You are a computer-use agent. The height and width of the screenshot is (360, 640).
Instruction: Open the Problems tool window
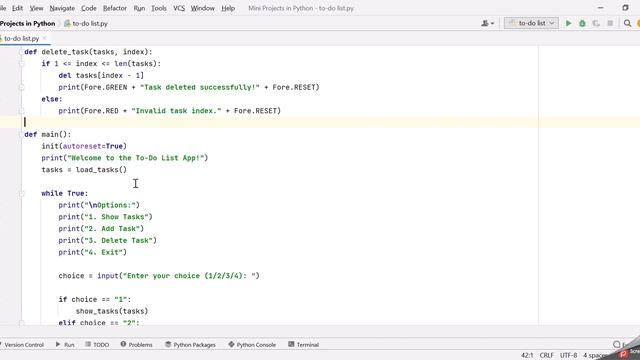[x=136, y=345]
